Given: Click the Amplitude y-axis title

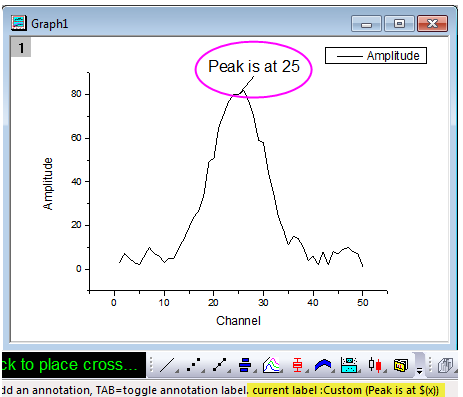Looking at the screenshot, I should (48, 184).
